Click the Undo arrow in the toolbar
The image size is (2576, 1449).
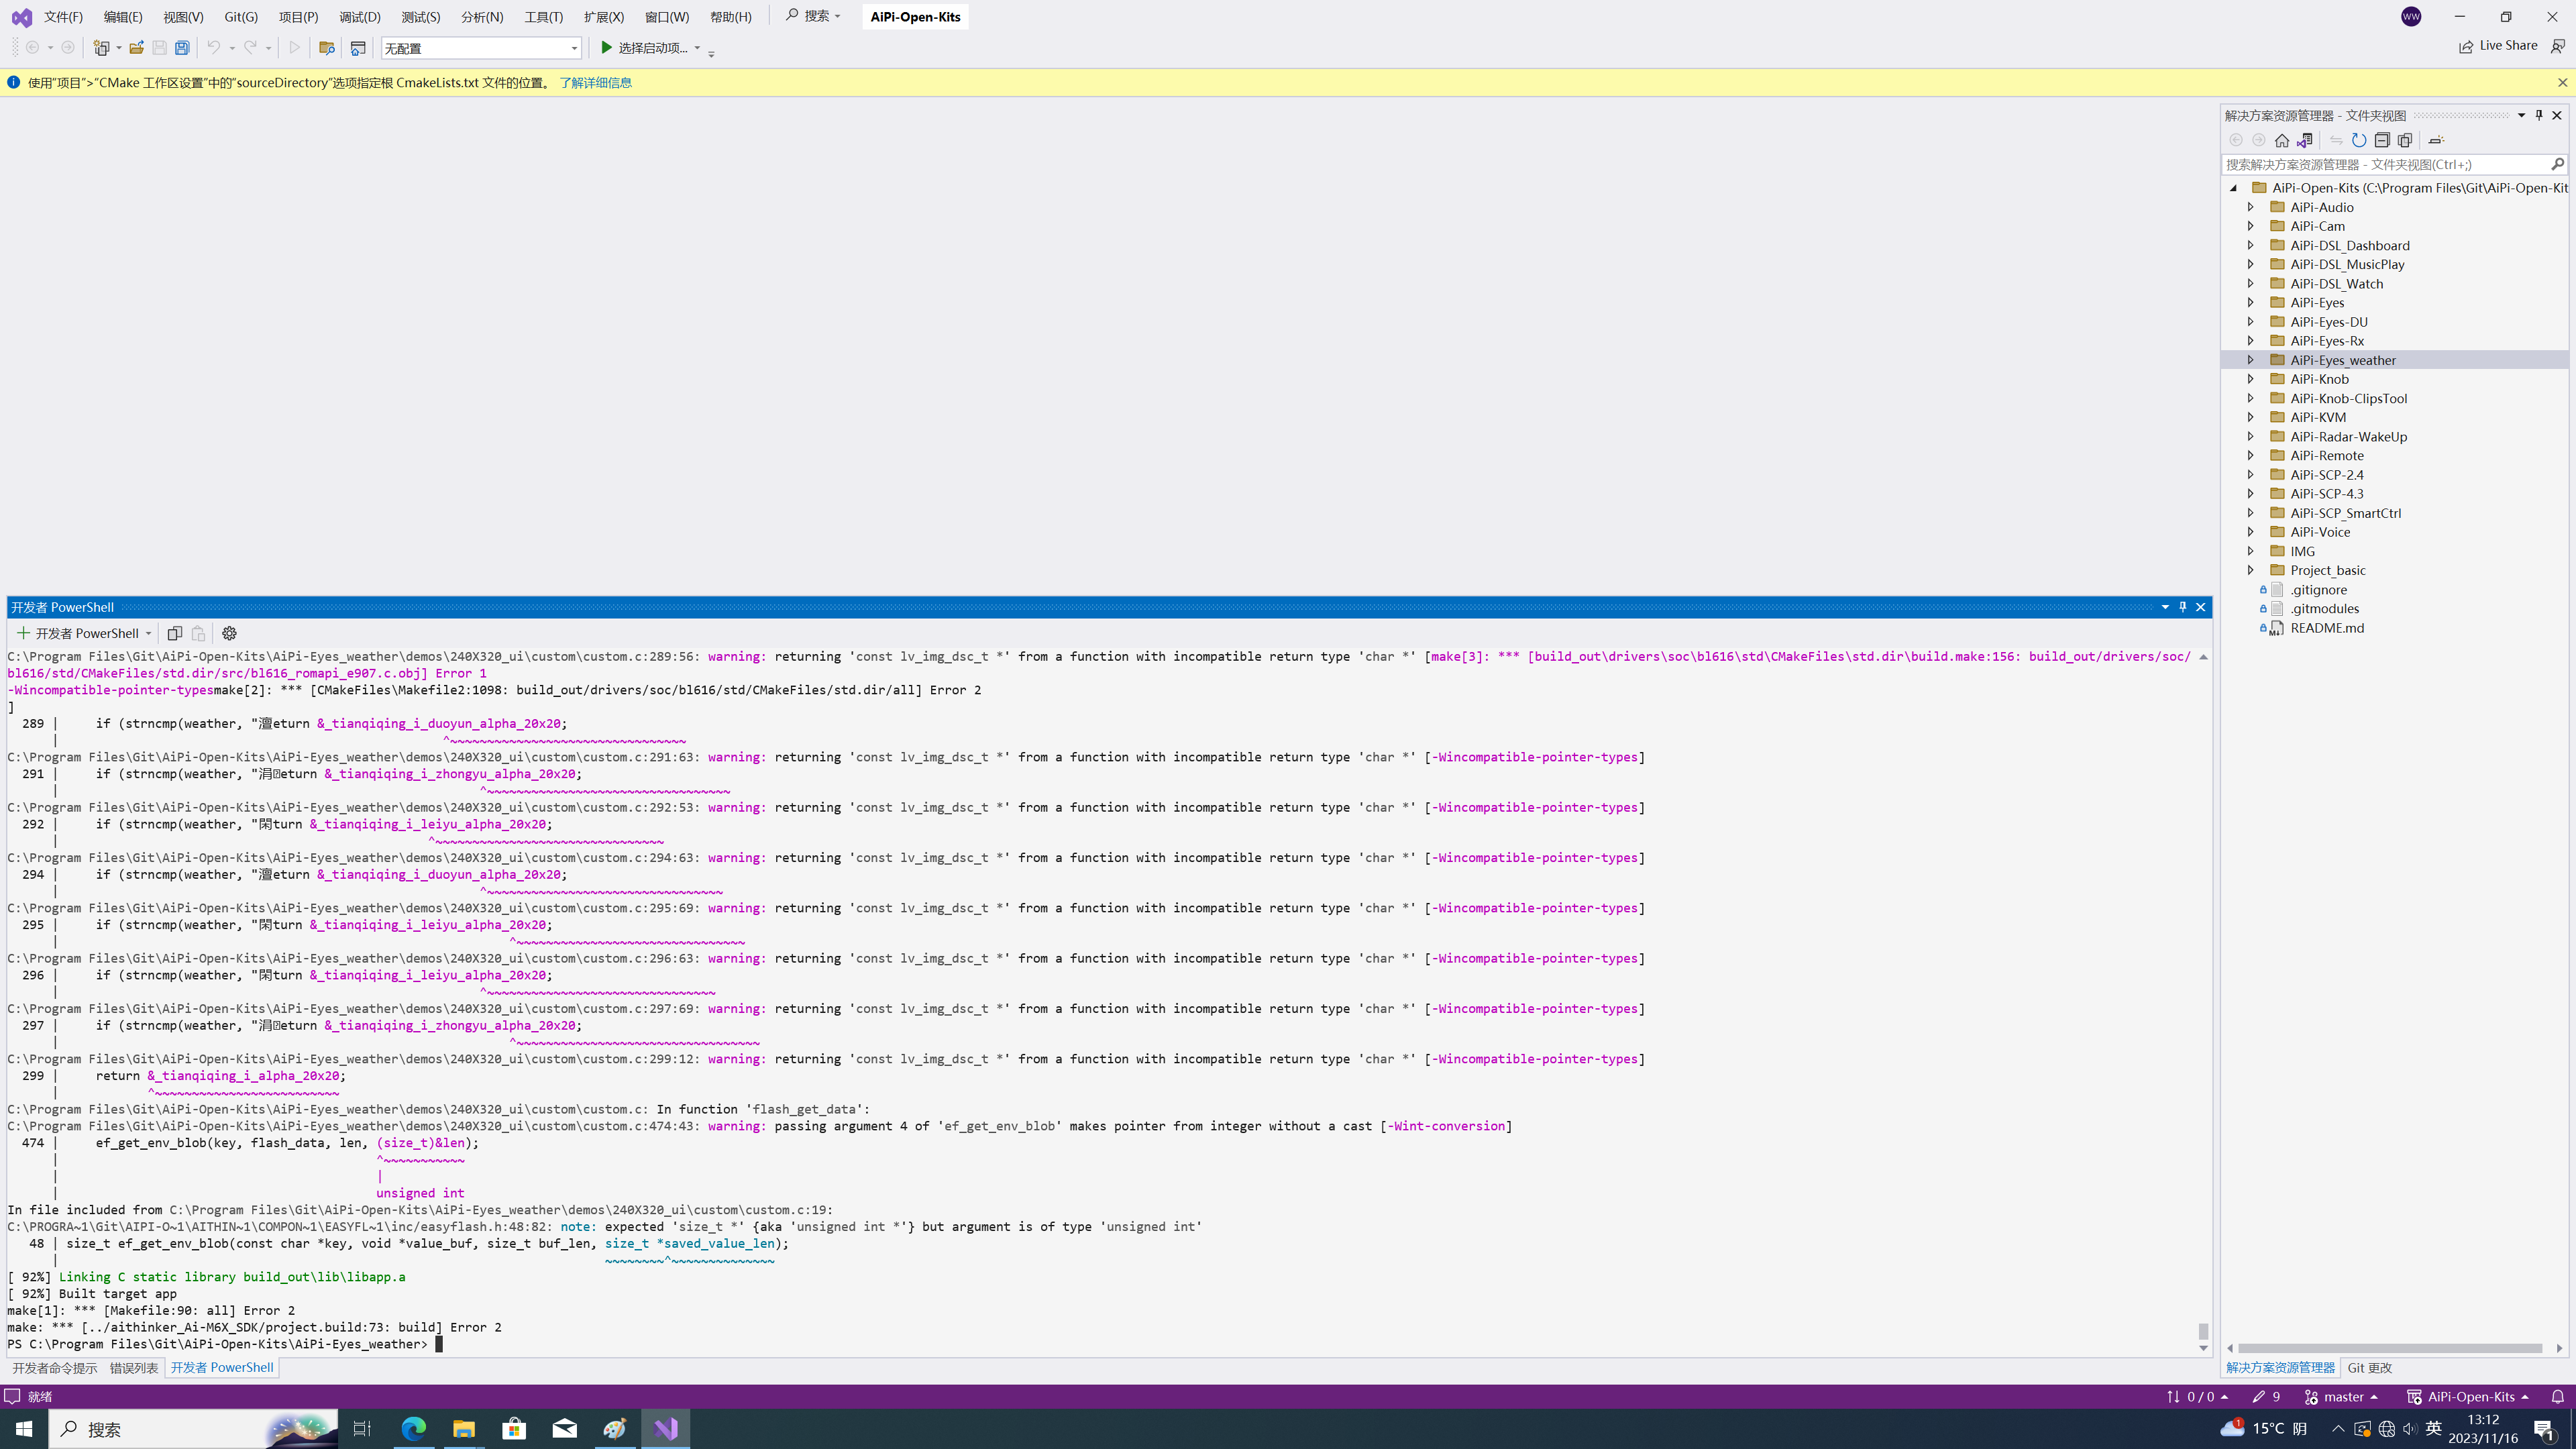coord(213,47)
